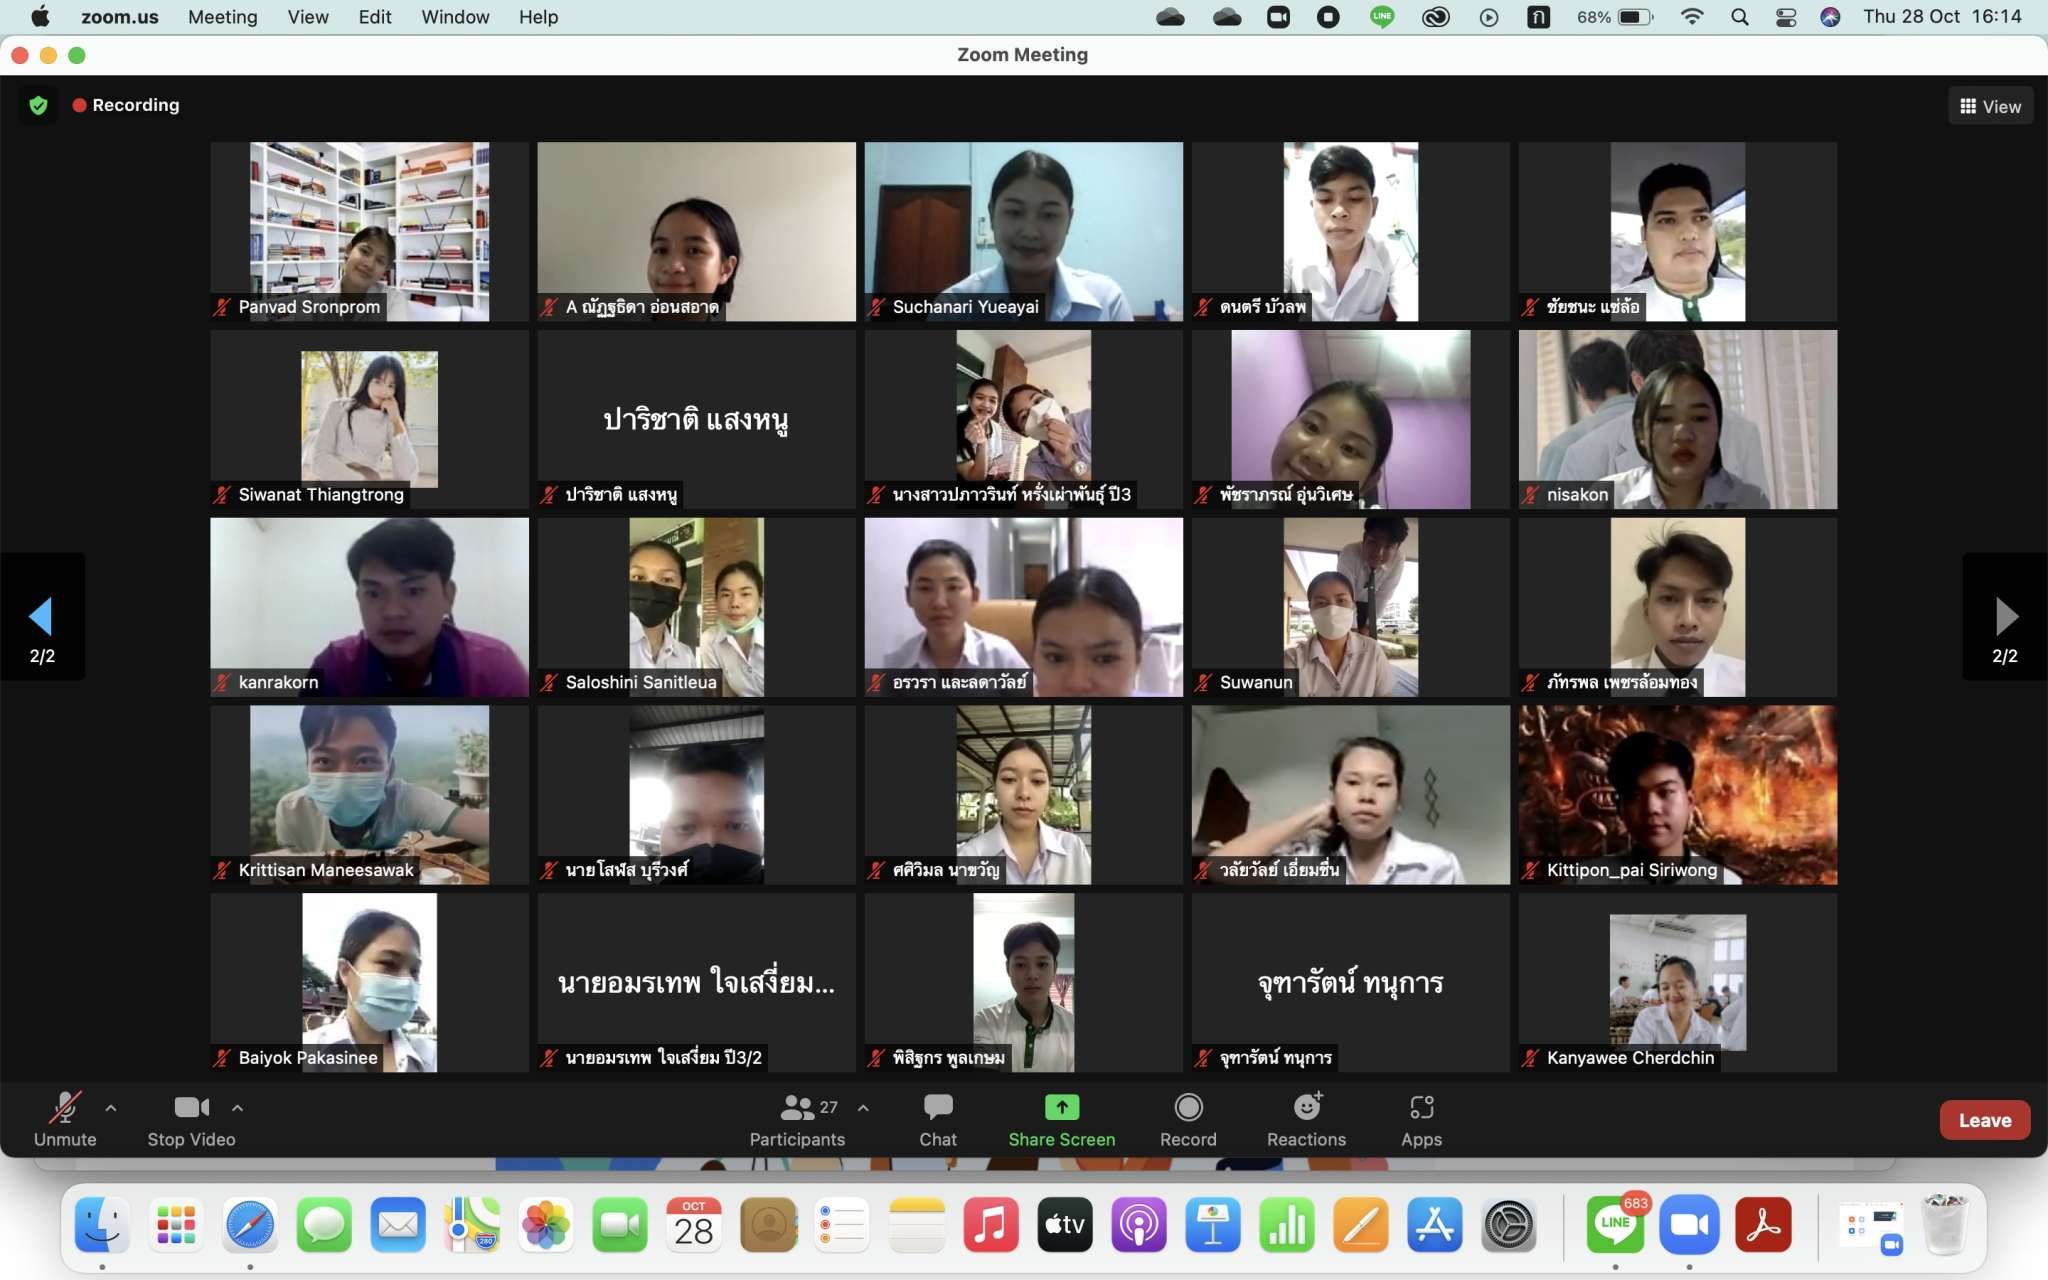Expand the caret next to Participants count

point(863,1108)
